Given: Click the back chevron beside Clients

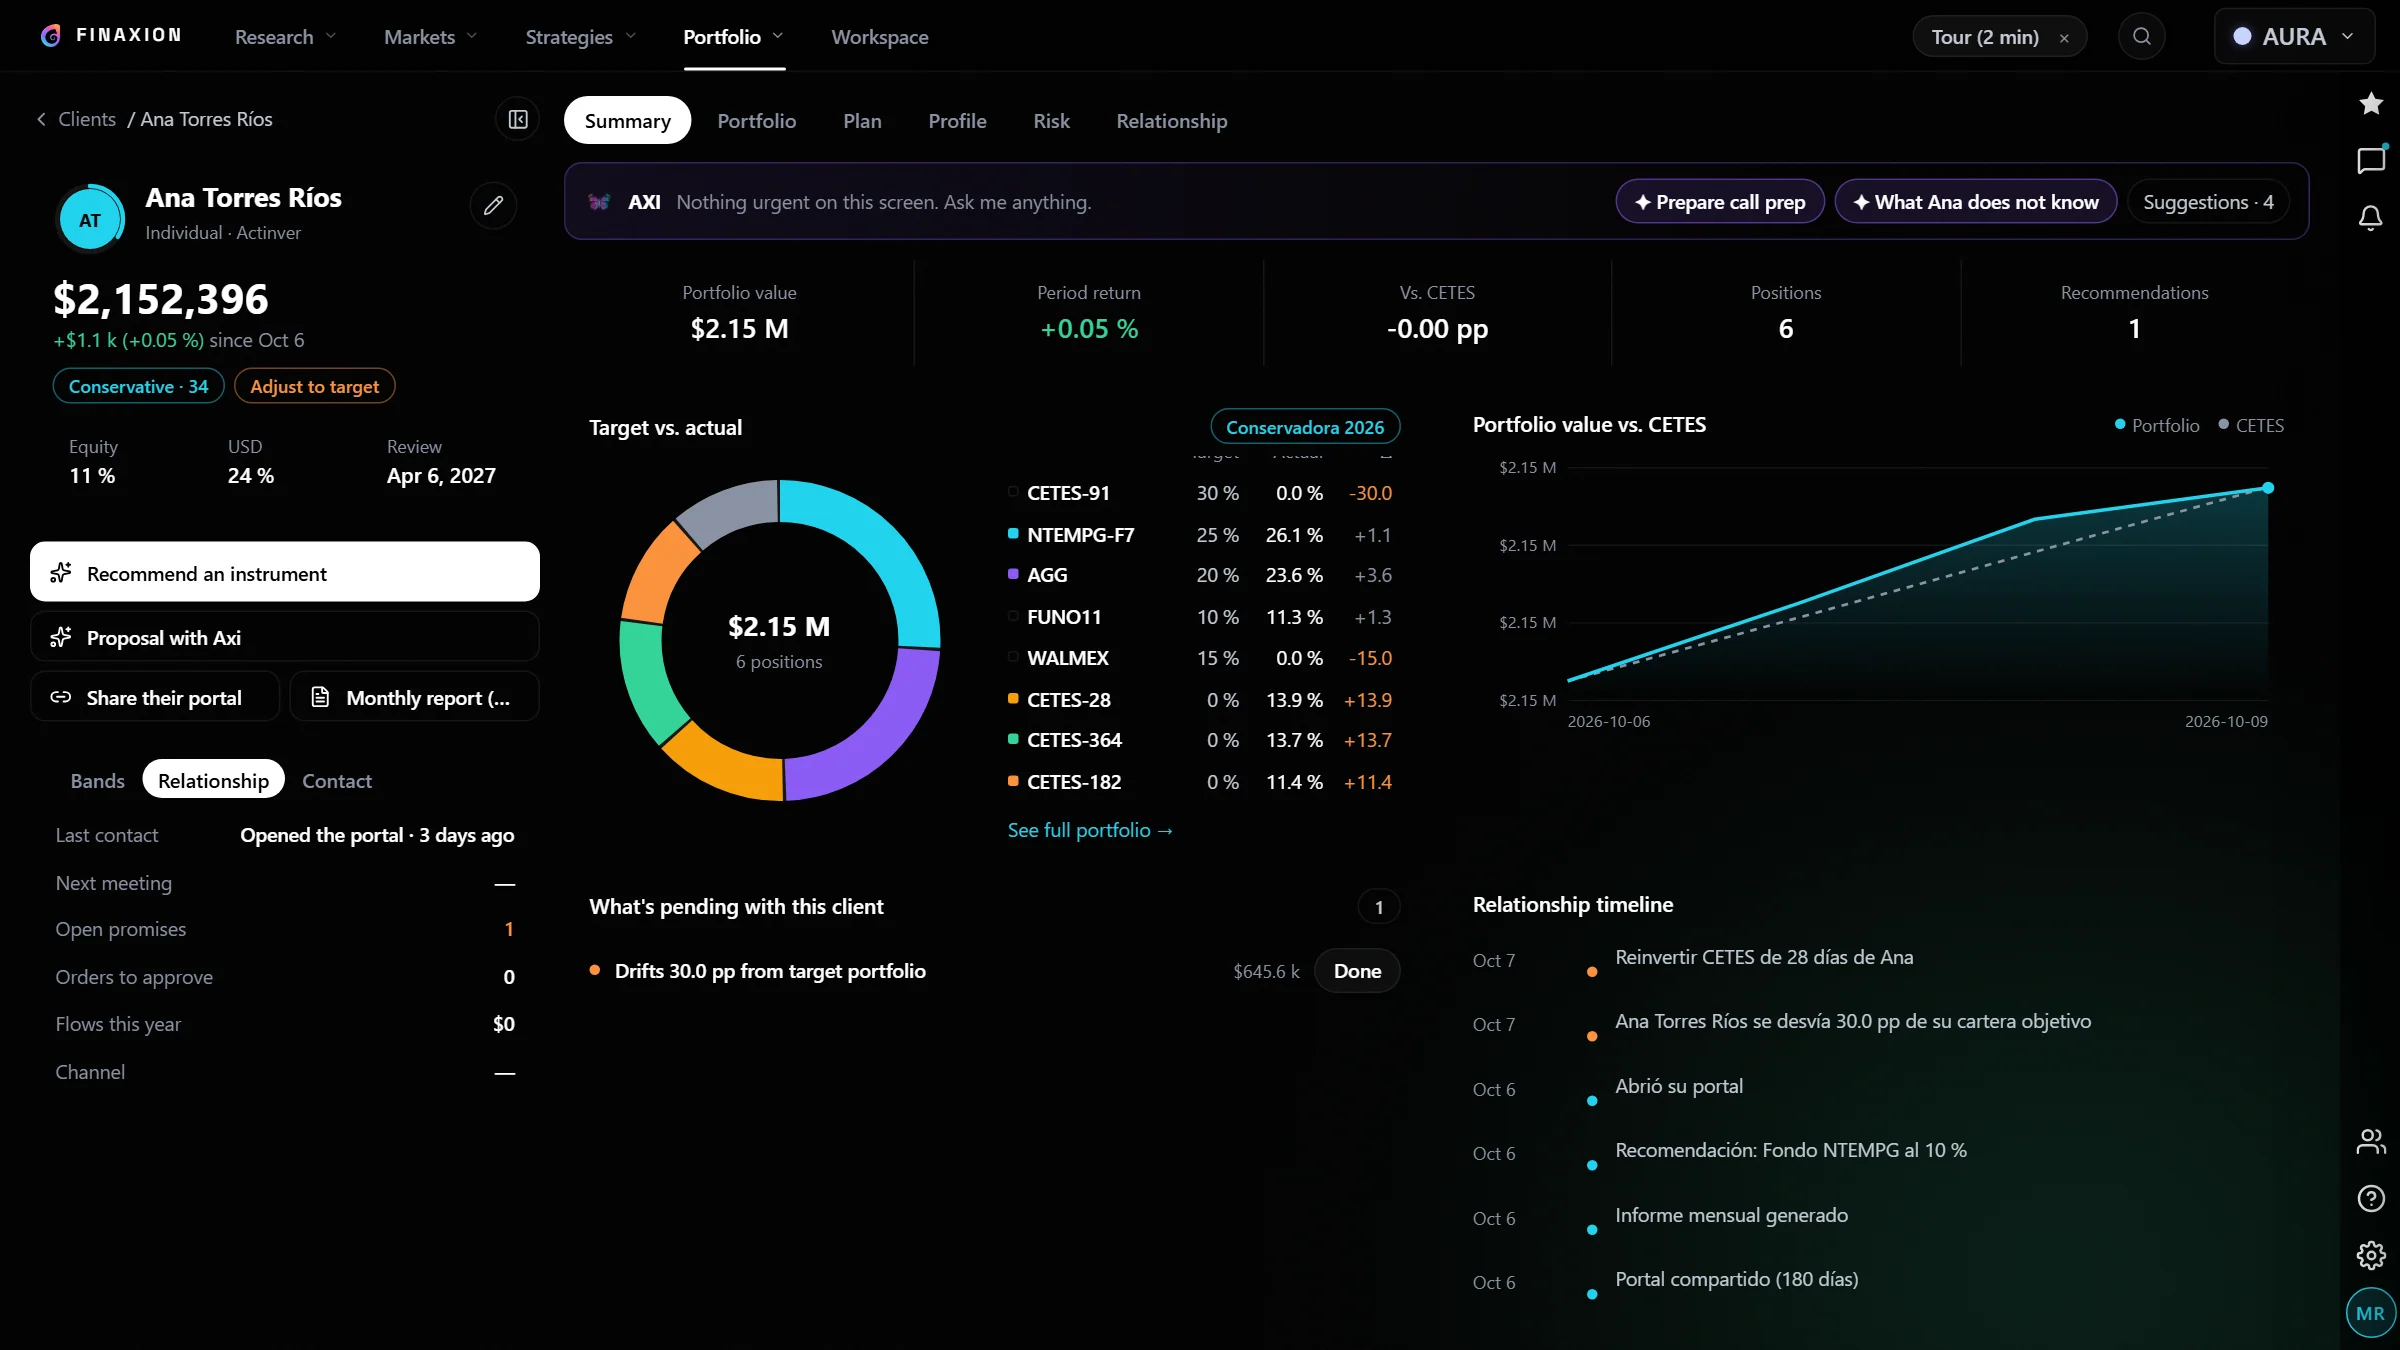Looking at the screenshot, I should click(41, 120).
